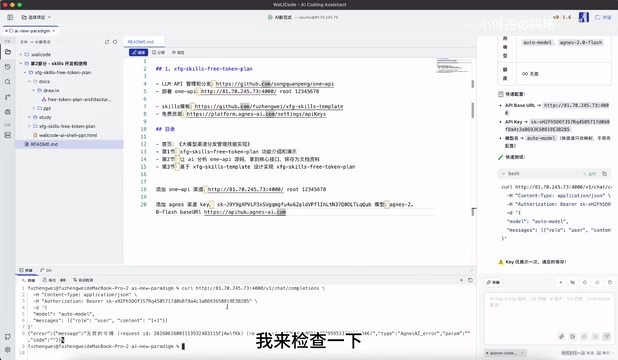The height and width of the screenshot is (360, 618).
Task: Click the run button in the bash block
Action: (x=590, y=173)
